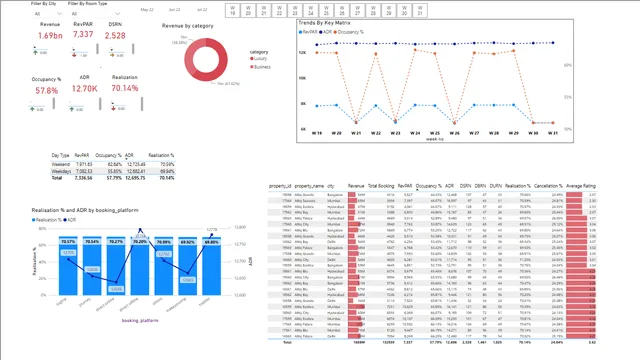This screenshot has height=360, width=640.
Task: Click the green up arrow under Occupancy % card
Action: tap(32, 109)
